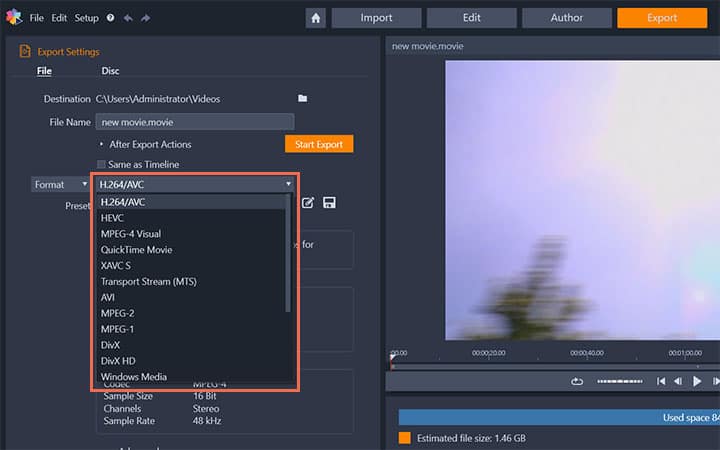This screenshot has height=450, width=720.
Task: Click the orange estimated file size swatch
Action: click(405, 438)
